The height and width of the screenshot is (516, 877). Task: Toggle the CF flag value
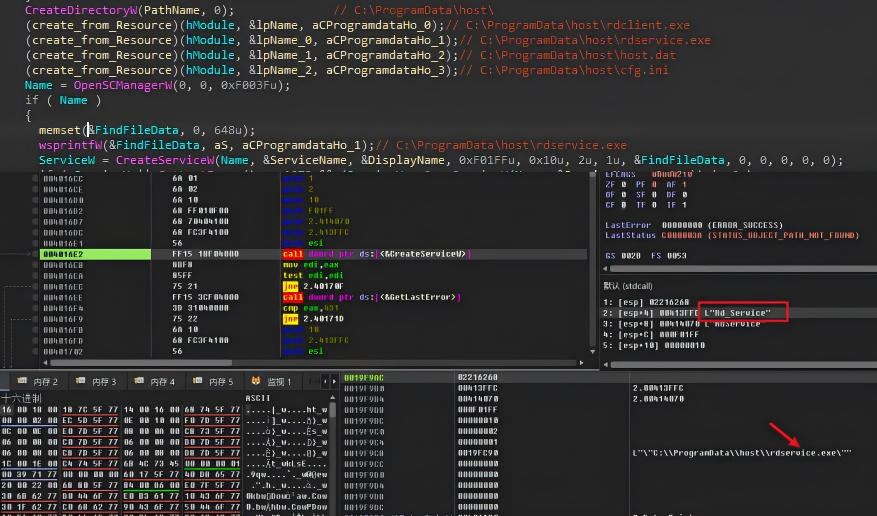624,205
